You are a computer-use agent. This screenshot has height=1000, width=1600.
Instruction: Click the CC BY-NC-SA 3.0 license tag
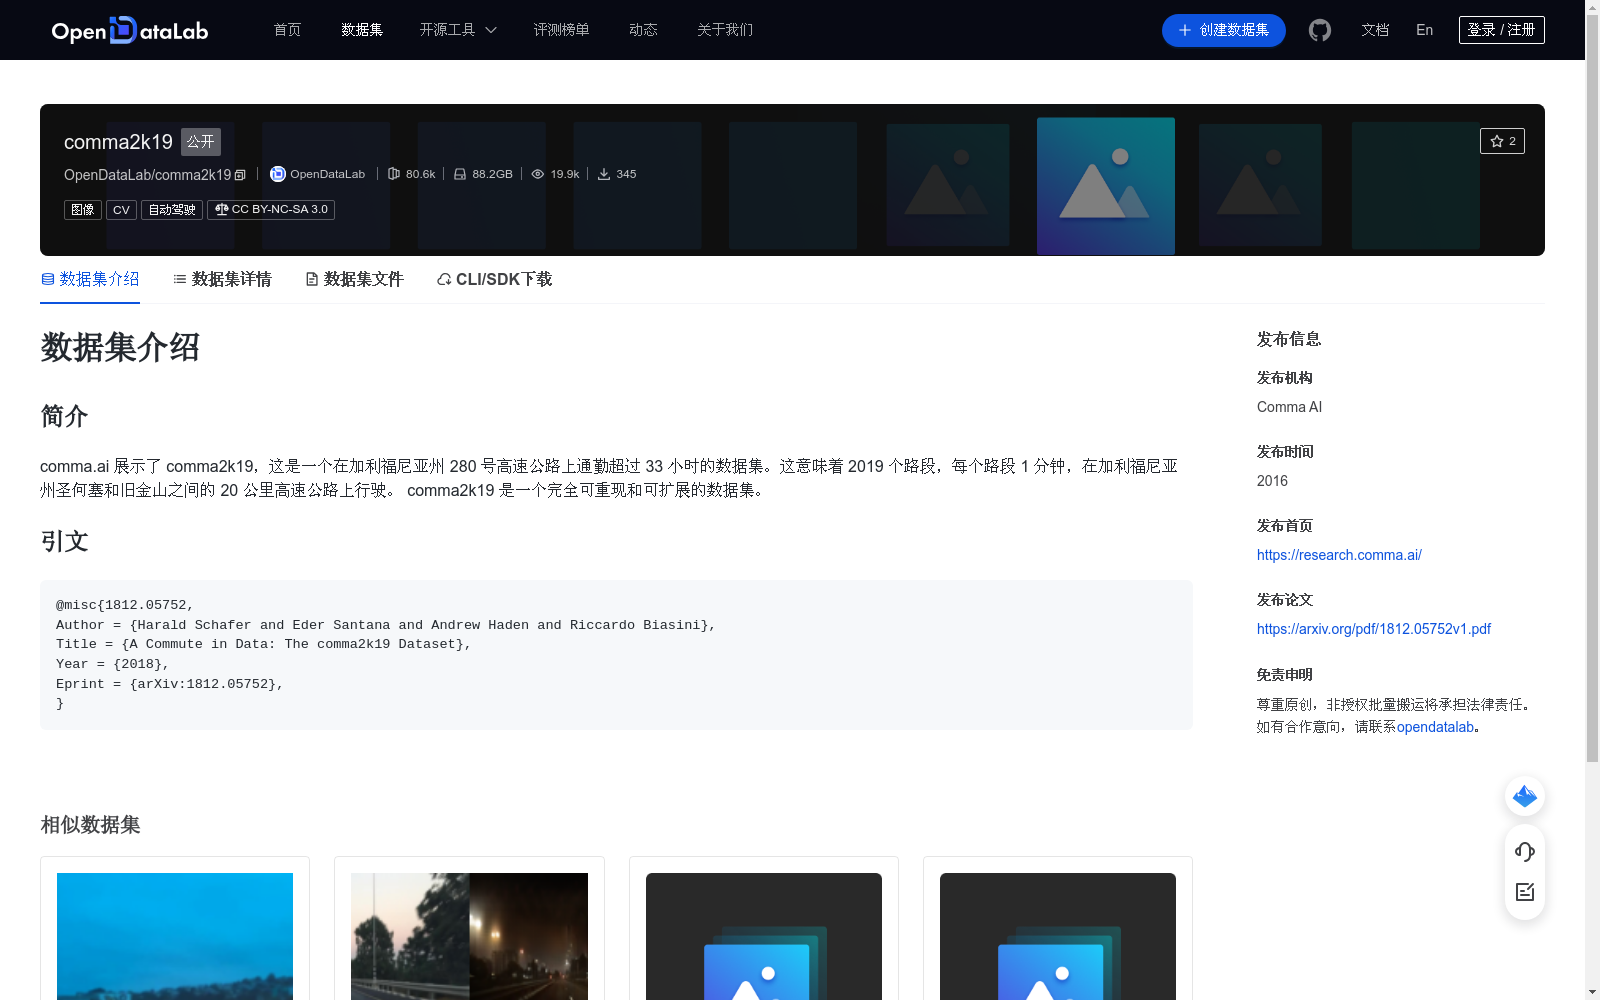tap(271, 210)
